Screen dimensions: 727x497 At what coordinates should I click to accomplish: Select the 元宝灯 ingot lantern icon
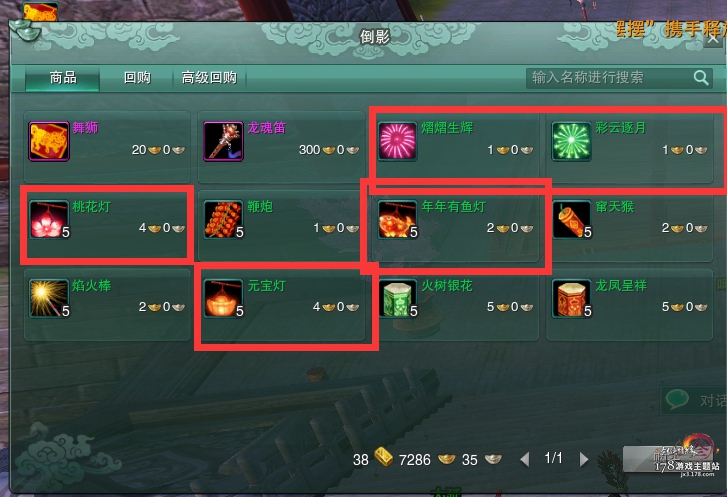click(223, 299)
